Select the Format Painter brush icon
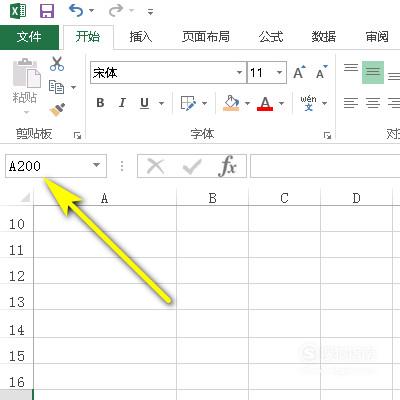Viewport: 400px width, 400px height. 57,110
